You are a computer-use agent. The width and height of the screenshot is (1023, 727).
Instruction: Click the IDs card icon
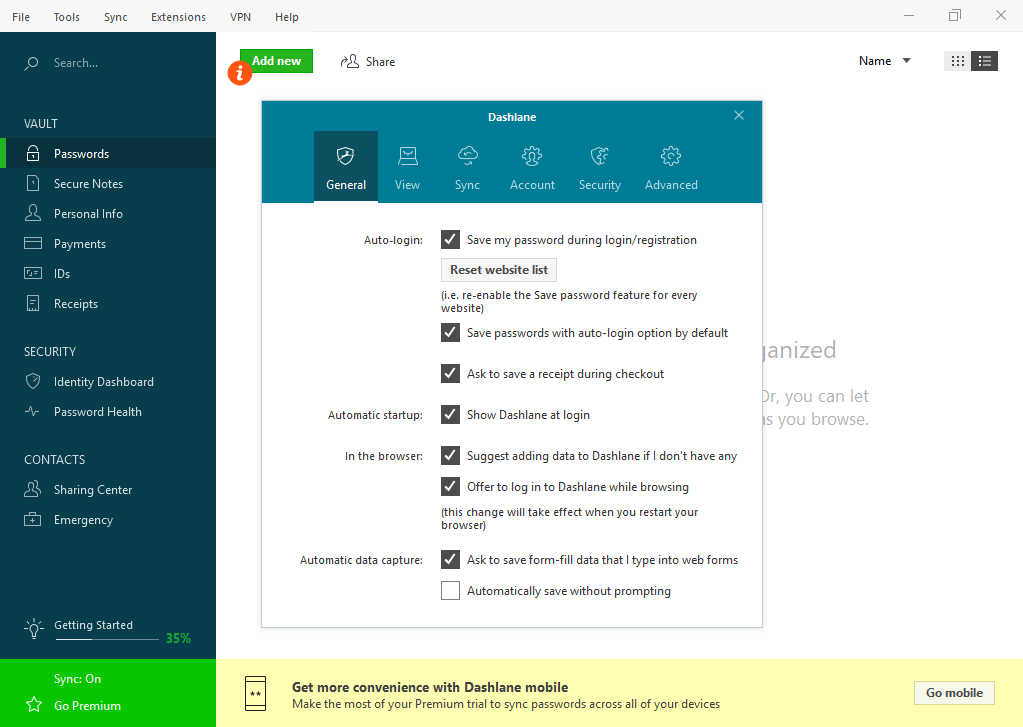pos(33,273)
